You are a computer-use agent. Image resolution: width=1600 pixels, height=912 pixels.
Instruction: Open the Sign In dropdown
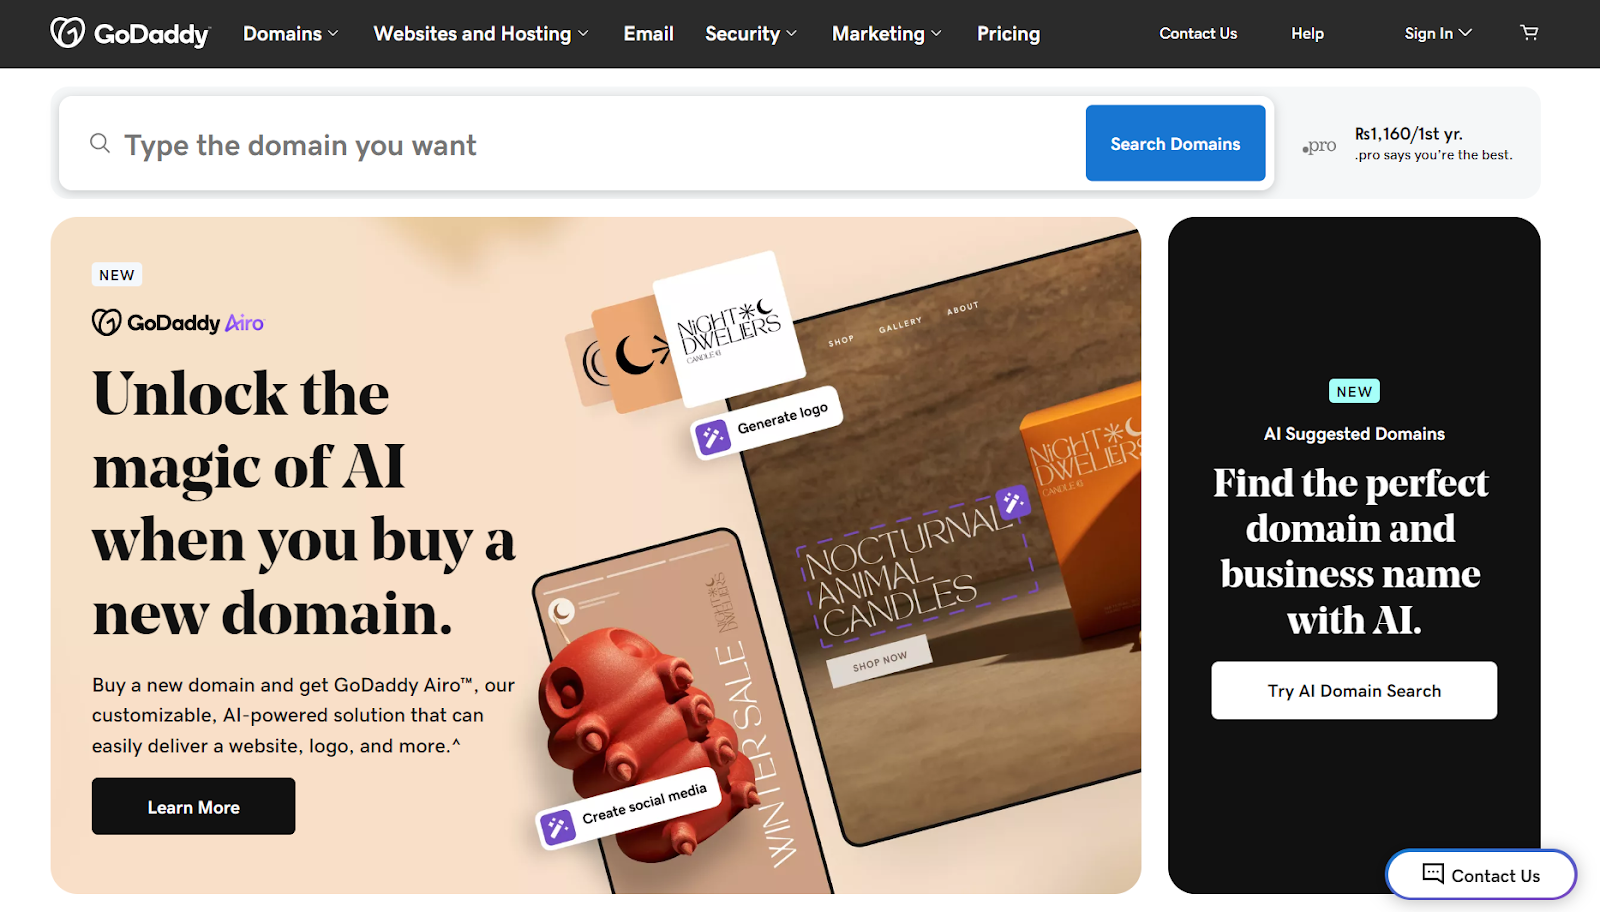pyautogui.click(x=1438, y=33)
